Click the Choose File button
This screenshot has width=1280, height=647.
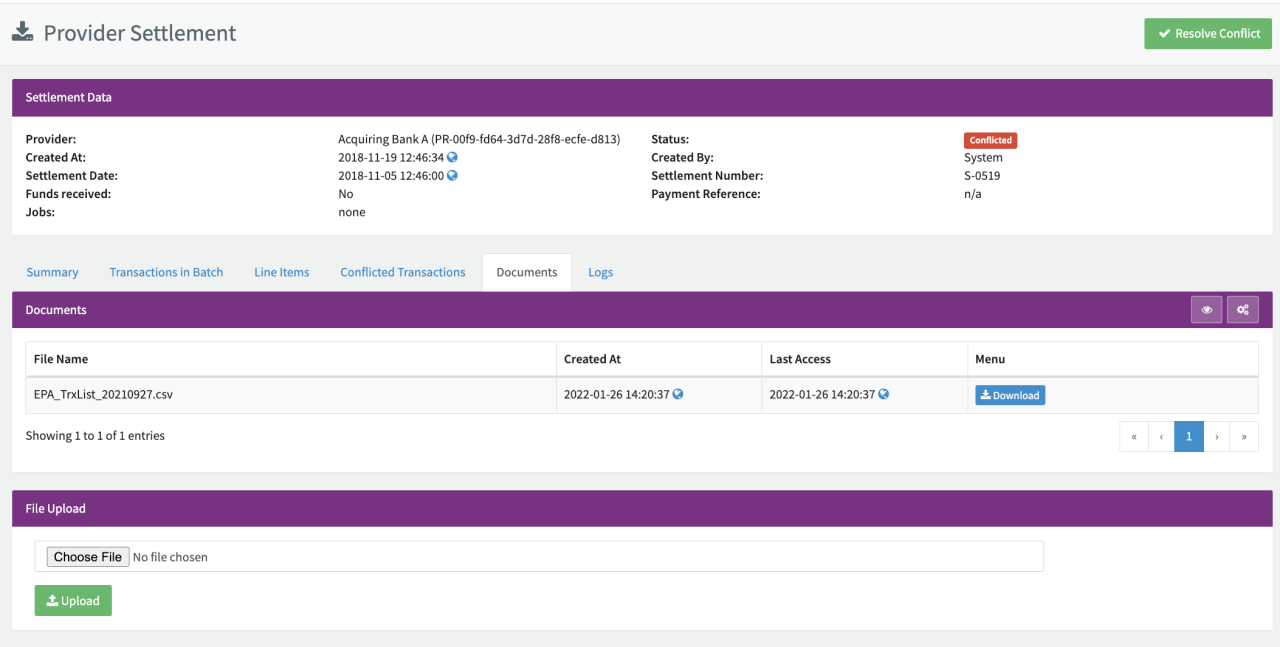(88, 557)
